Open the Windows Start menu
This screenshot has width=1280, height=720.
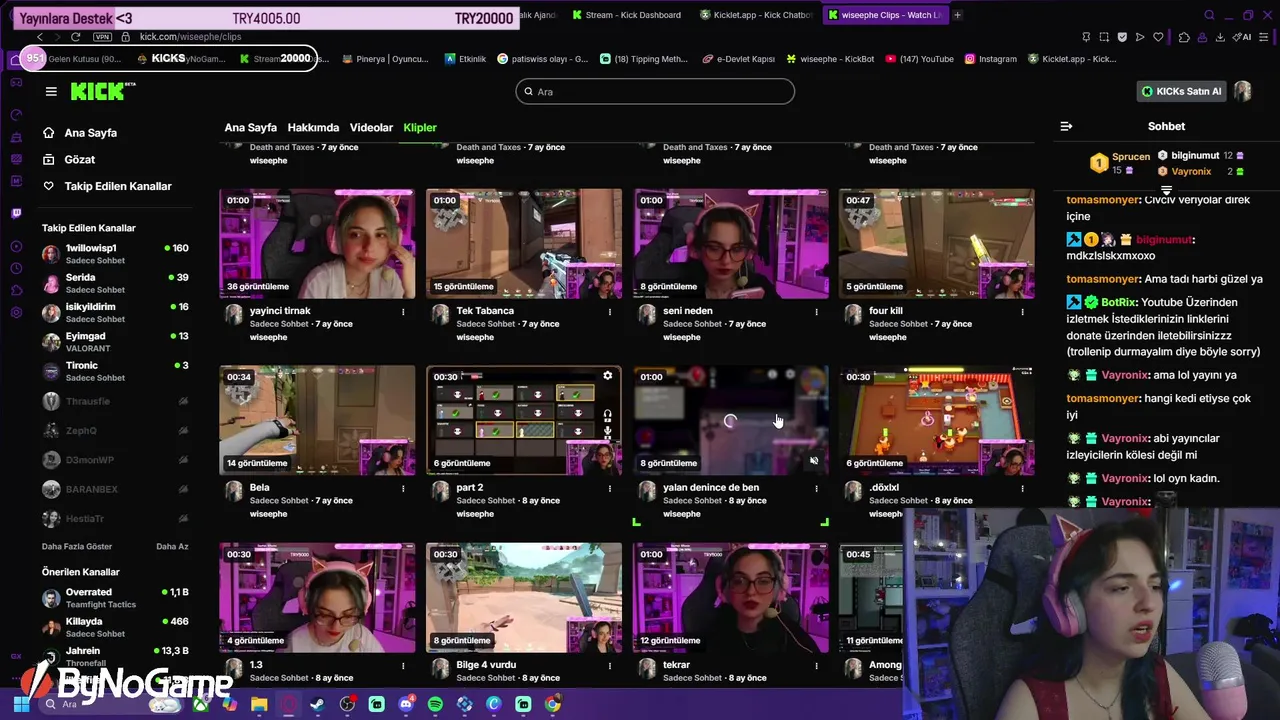[21, 704]
